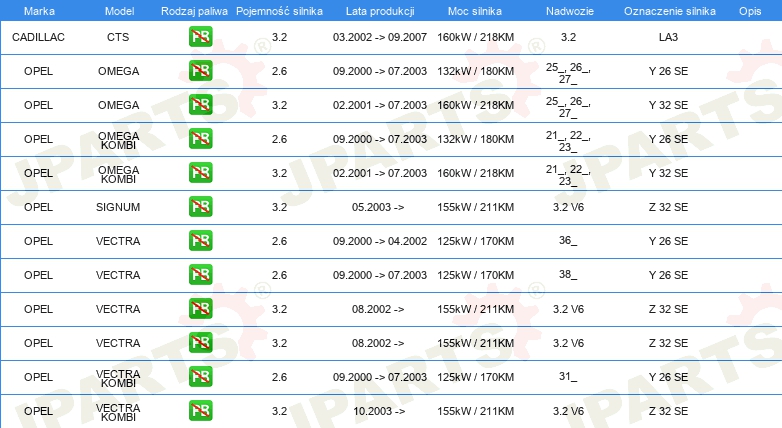Click the Pojemność silnika column header
782x428 pixels.
pos(279,11)
